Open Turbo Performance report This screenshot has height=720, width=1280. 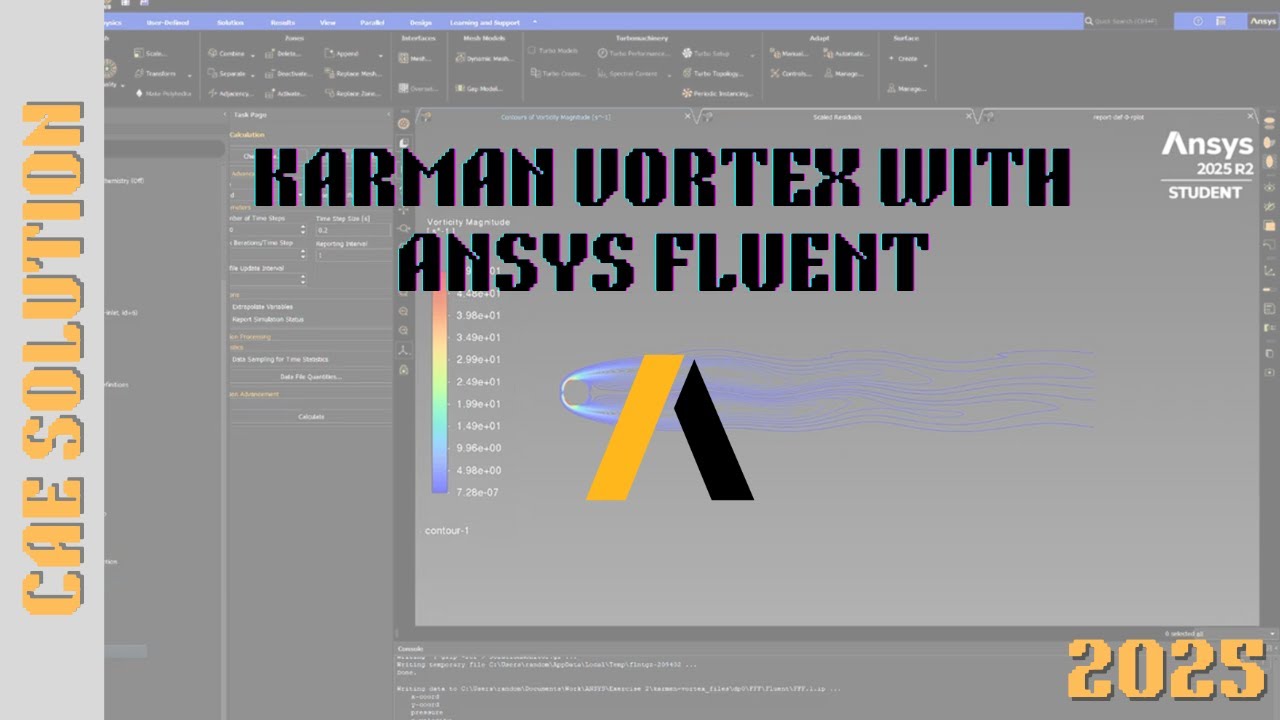(634, 53)
